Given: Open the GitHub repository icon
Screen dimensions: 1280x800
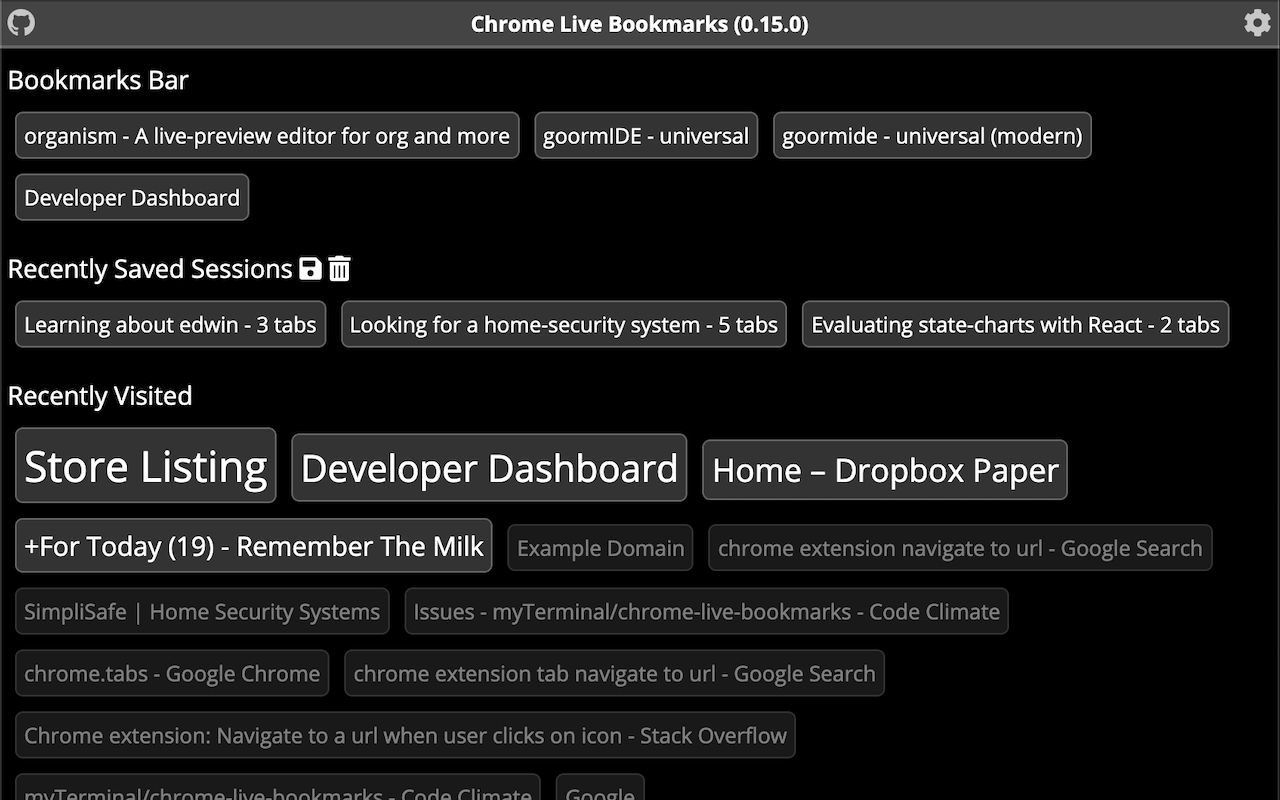Looking at the screenshot, I should click(x=21, y=22).
